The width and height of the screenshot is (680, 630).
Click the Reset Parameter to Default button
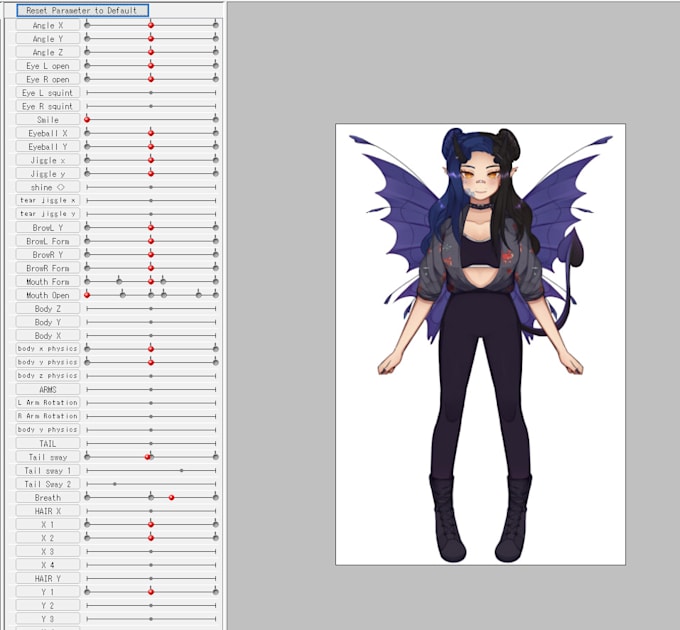(x=82, y=10)
